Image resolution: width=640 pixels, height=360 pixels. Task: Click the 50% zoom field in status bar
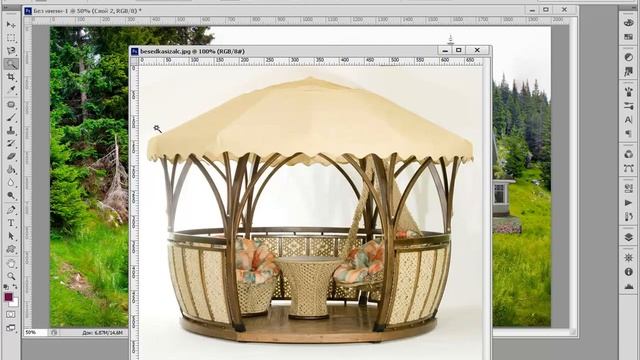click(x=35, y=333)
